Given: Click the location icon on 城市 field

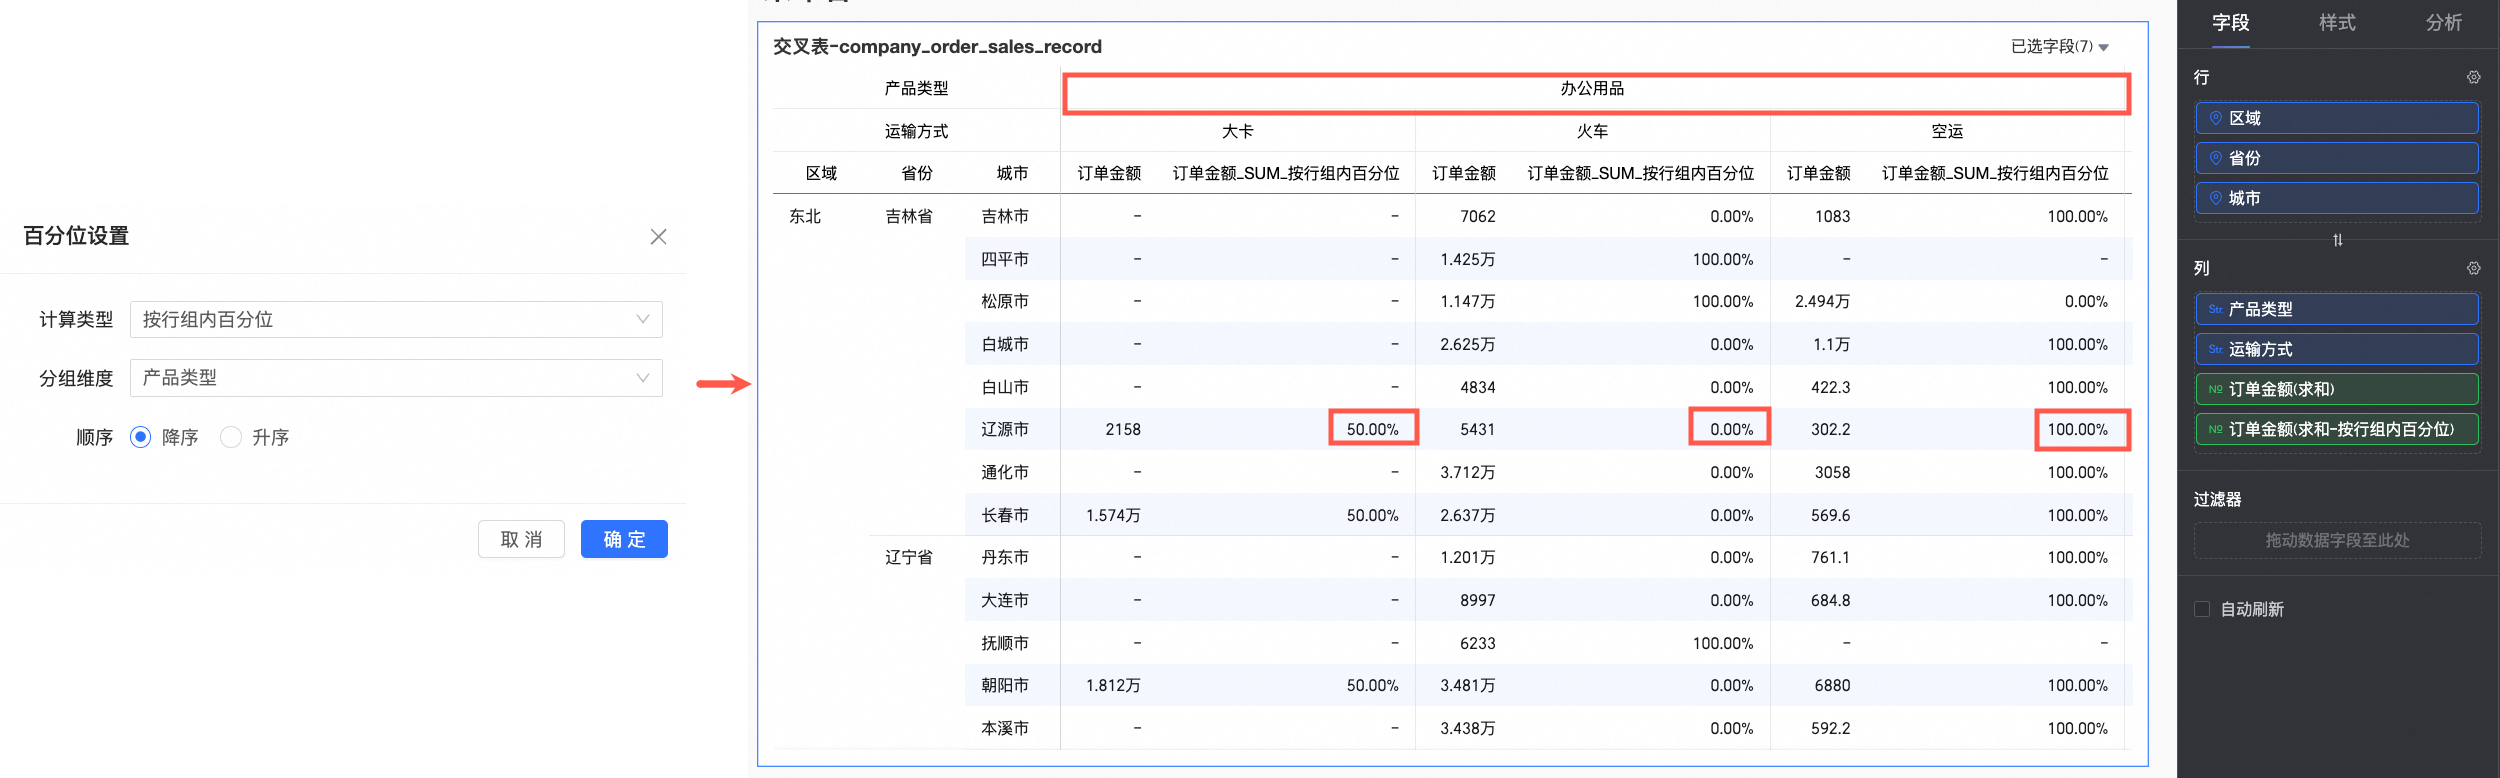Looking at the screenshot, I should 2216,198.
